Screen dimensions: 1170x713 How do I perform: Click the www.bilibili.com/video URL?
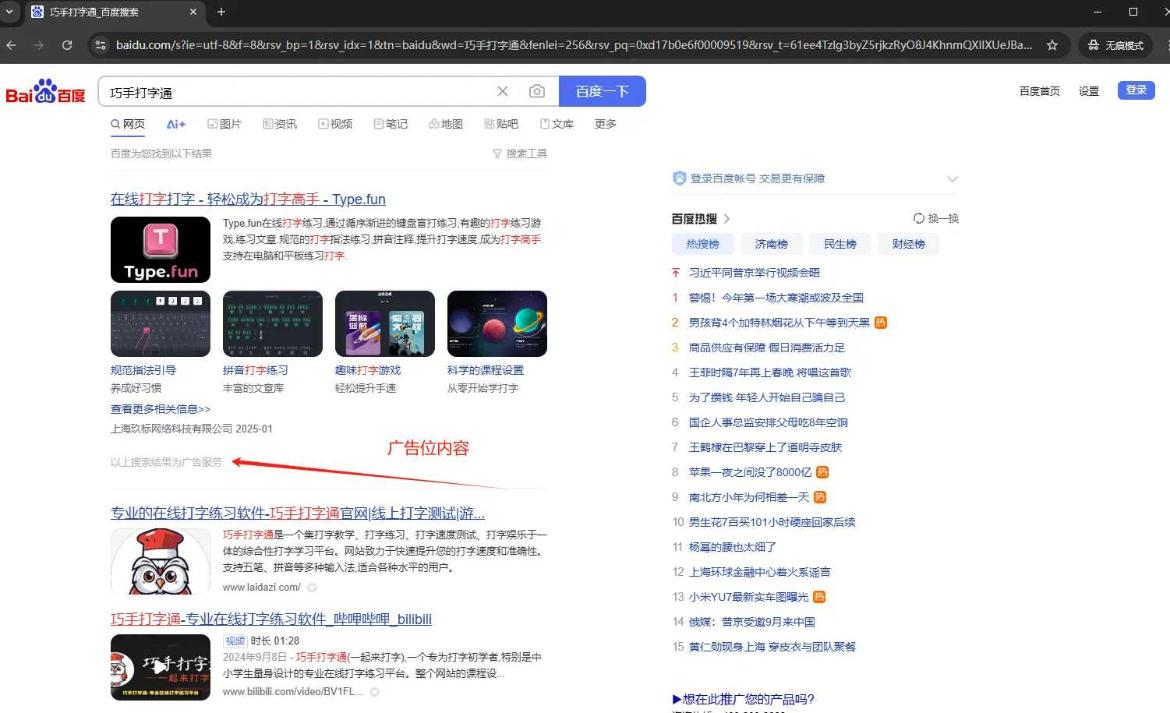292,691
